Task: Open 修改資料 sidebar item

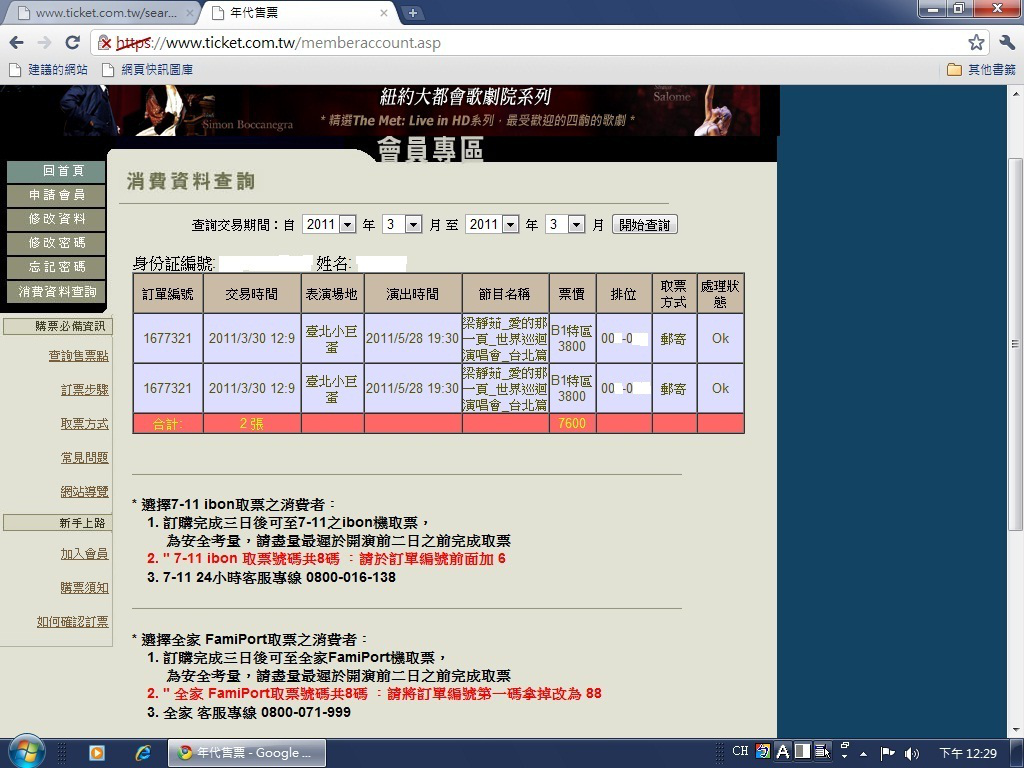Action: pos(56,219)
